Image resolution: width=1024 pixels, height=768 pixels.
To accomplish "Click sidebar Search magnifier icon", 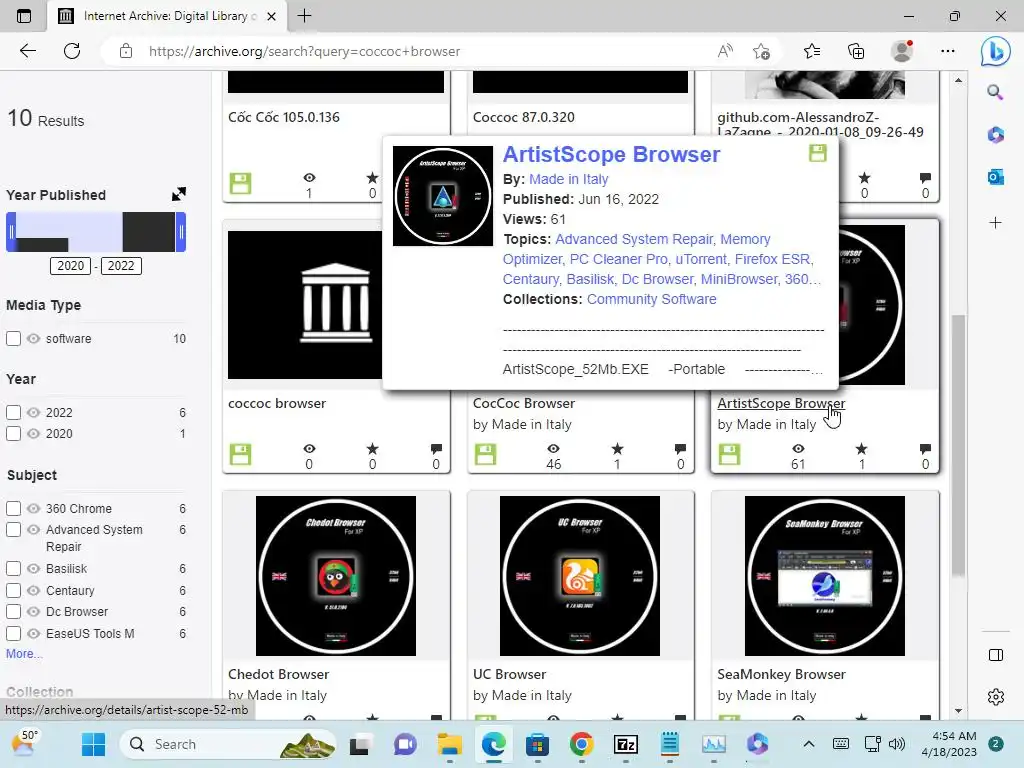I will (995, 93).
